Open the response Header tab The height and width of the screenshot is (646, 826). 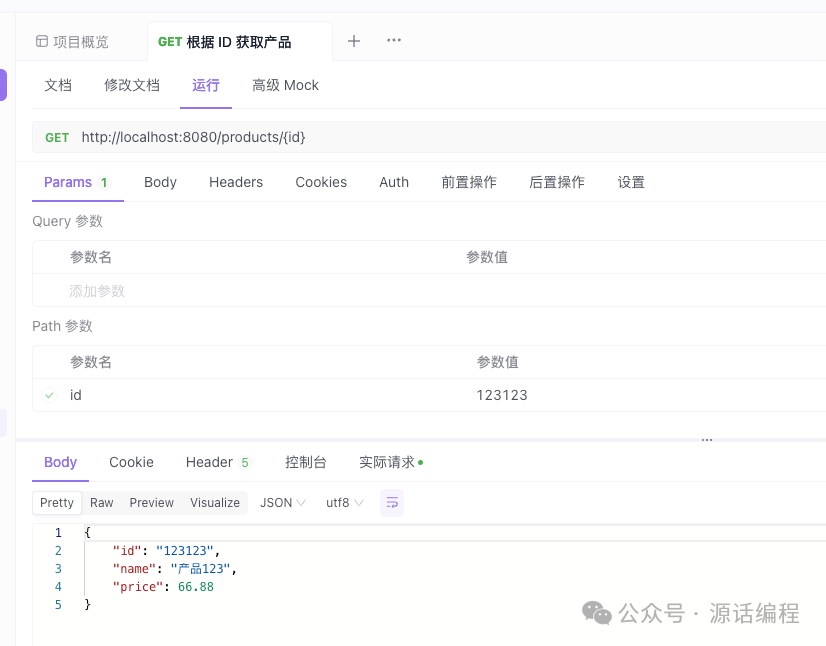218,462
